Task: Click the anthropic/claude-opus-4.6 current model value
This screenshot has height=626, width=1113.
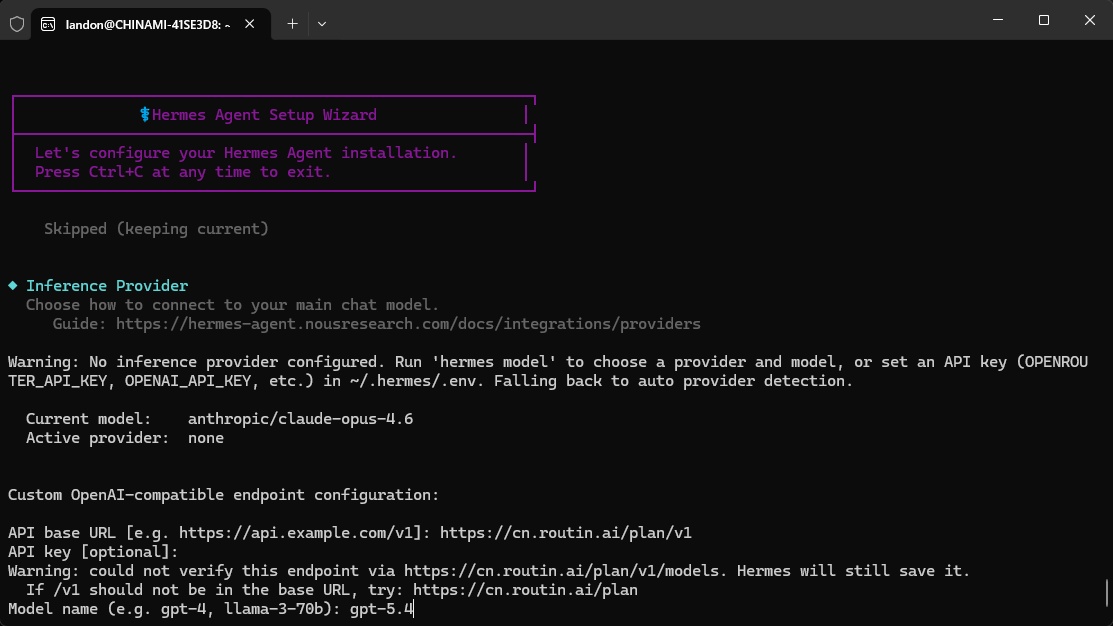Action: (300, 419)
